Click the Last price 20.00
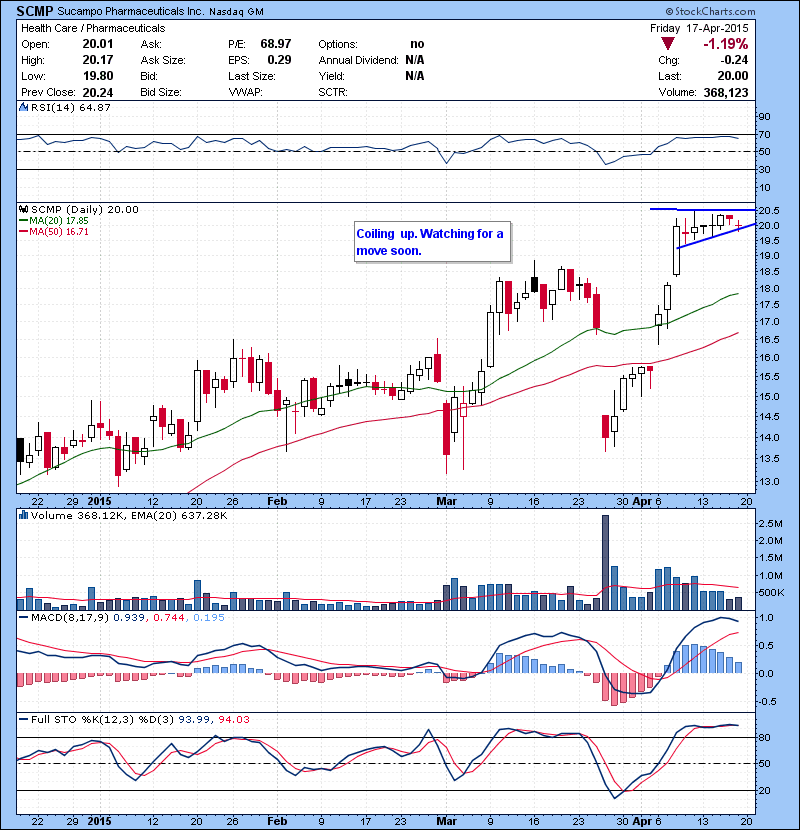800x830 pixels. click(733, 76)
